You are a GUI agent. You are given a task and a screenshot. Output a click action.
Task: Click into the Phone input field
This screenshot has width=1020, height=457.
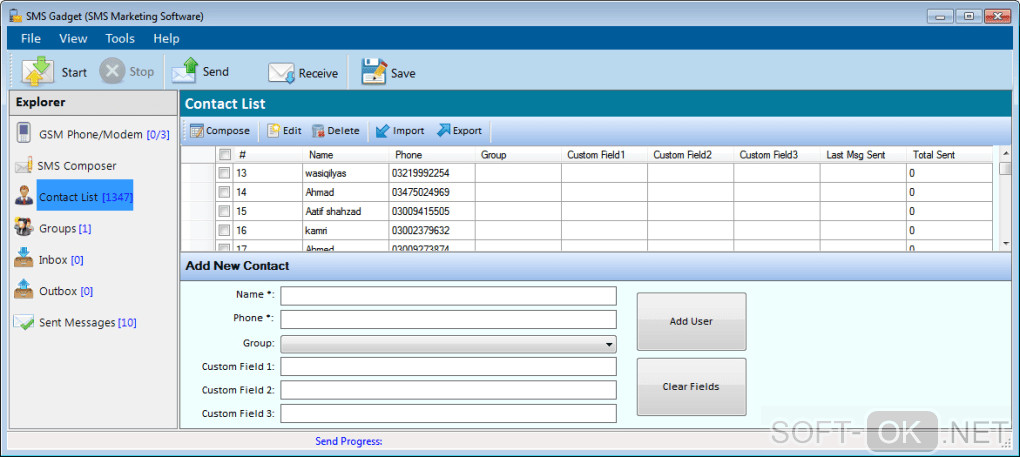(x=448, y=319)
